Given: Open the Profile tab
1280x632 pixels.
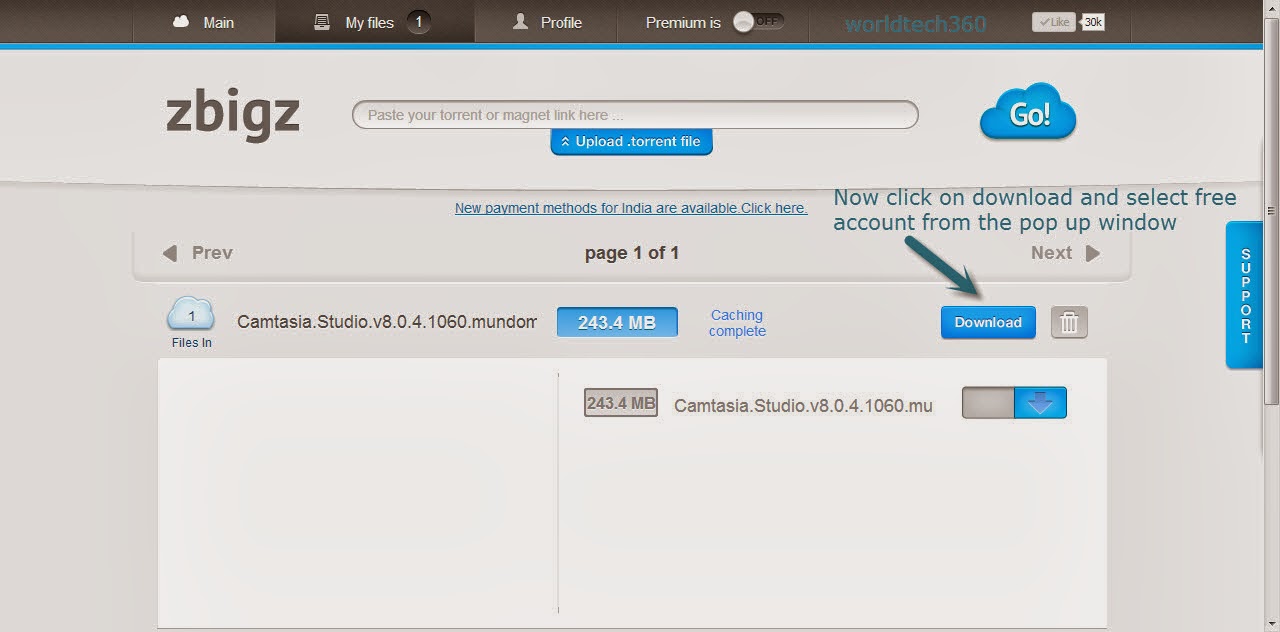Looking at the screenshot, I should click(x=546, y=22).
